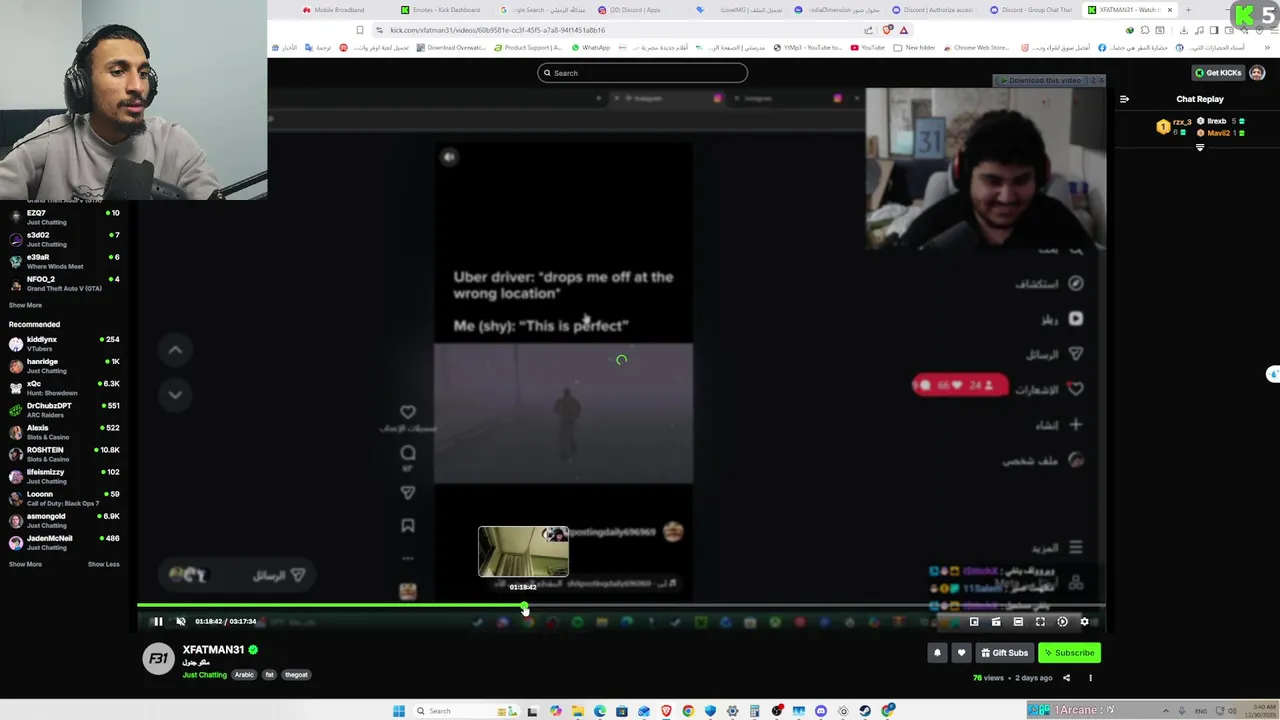Open the Brave Shields lion icon
This screenshot has width=1280, height=720.
click(887, 30)
